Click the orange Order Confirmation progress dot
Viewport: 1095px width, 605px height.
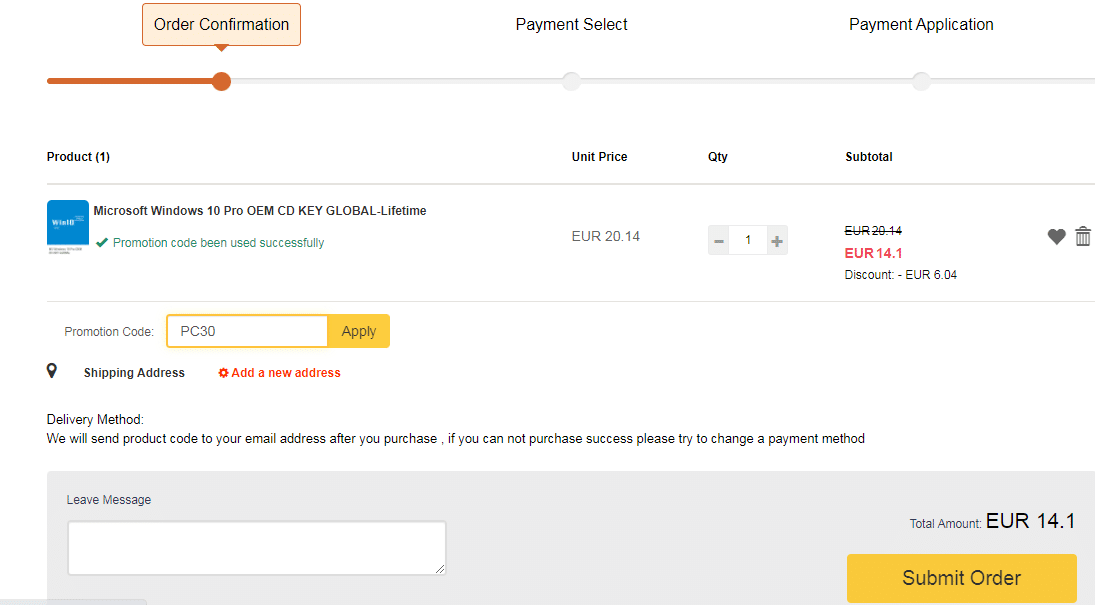221,81
